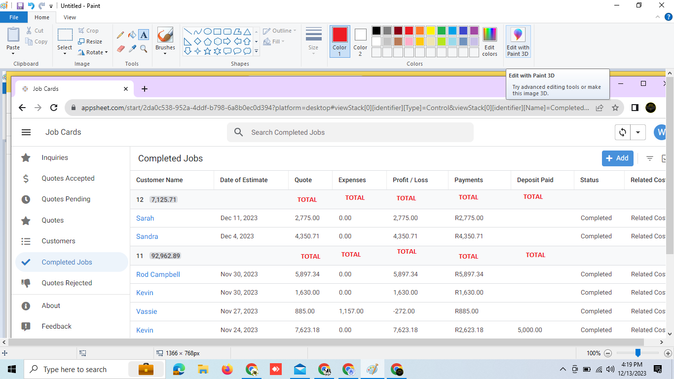Click the browser Back arrow

coord(22,107)
